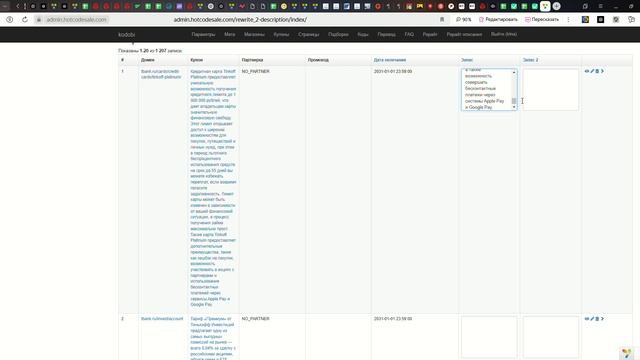Click the NO_PARTNER cell in row 1
640x360 pixels.
coord(256,71)
